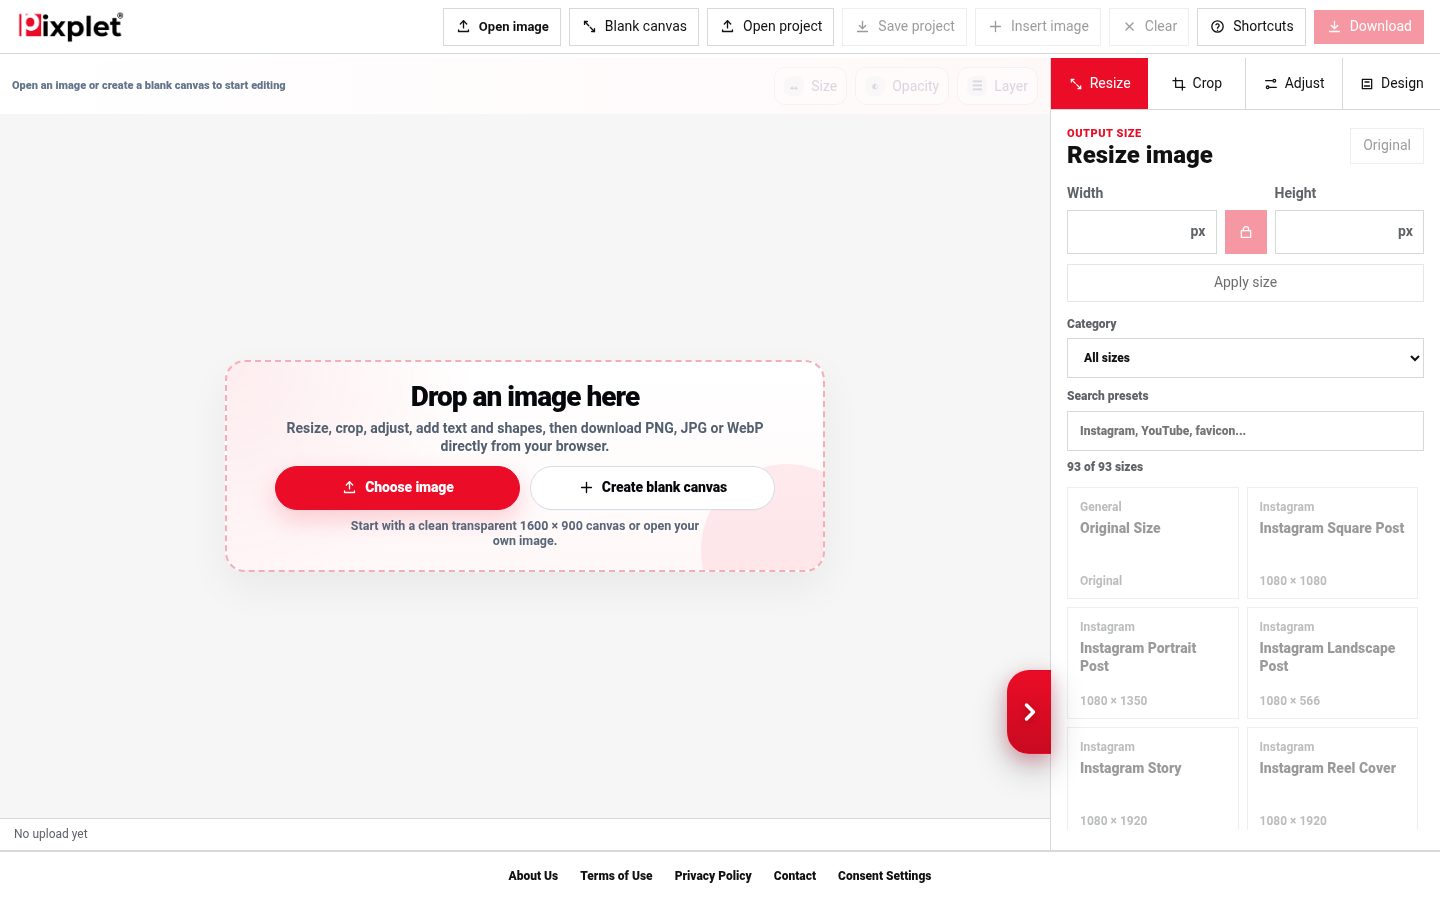Pick the Instagram Story preset

[x=1153, y=779]
